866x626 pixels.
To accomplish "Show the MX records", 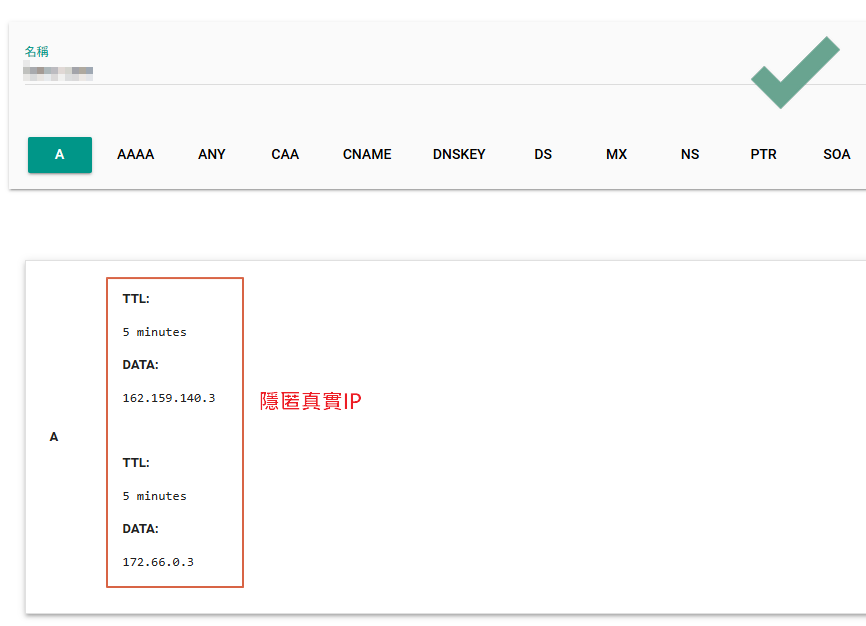I will click(617, 155).
